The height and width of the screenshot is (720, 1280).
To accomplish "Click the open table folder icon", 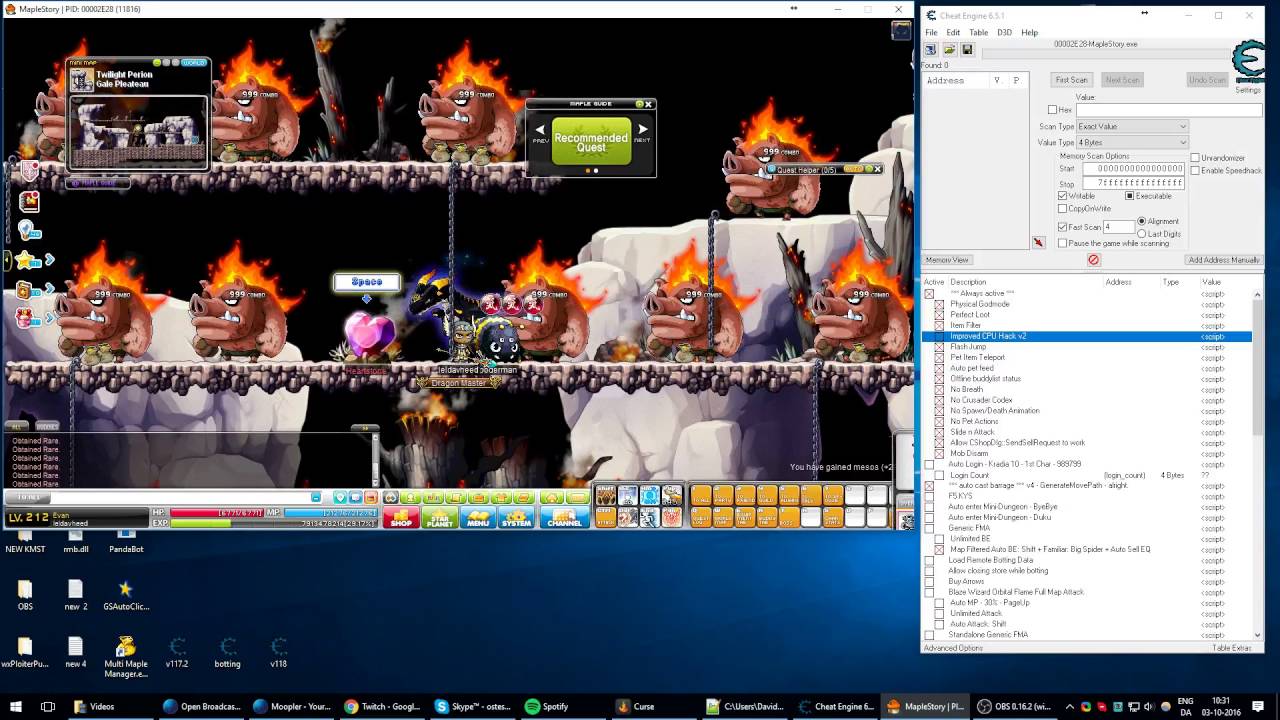I will pos(949,49).
